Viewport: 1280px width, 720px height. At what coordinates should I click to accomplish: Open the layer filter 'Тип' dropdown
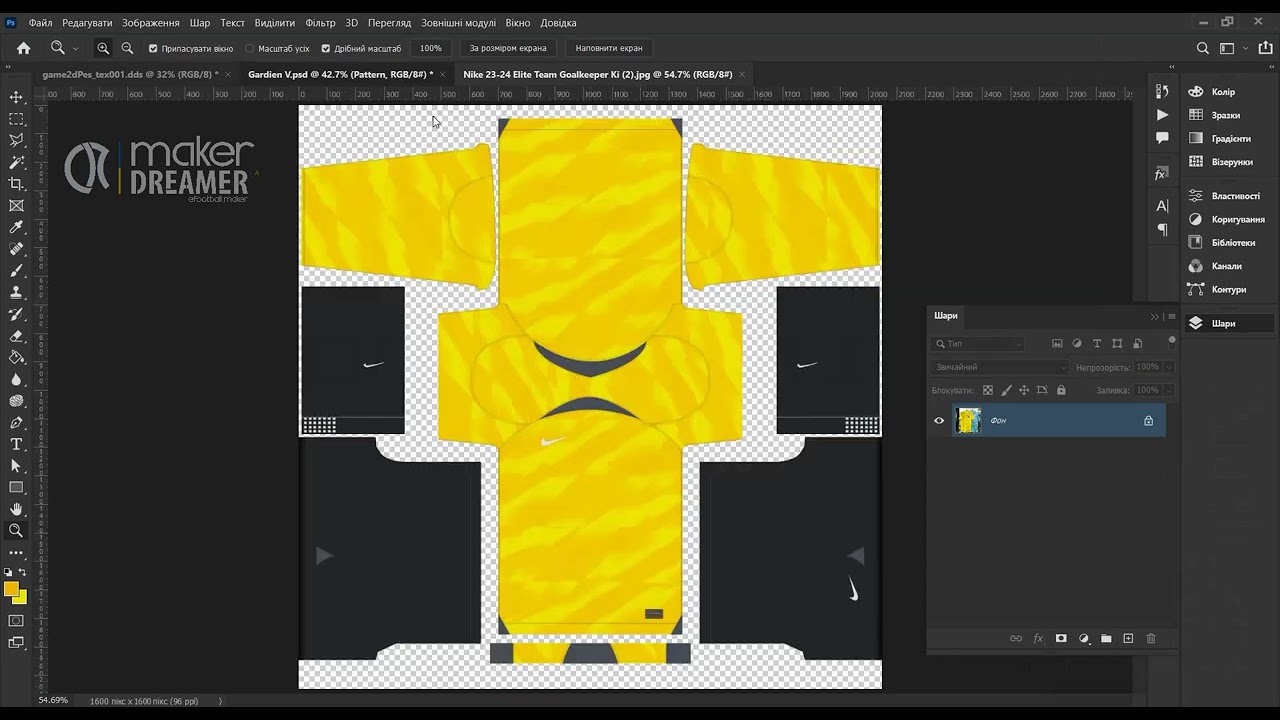pyautogui.click(x=978, y=343)
